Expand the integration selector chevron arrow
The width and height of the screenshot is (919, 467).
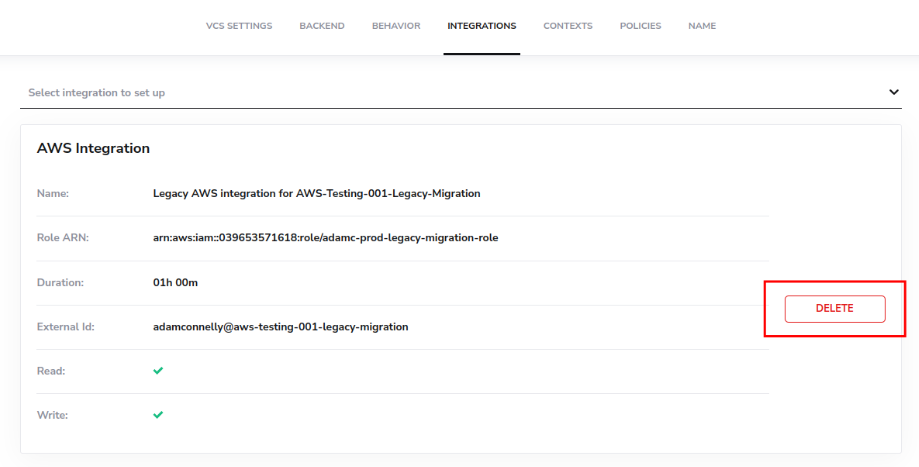894,92
